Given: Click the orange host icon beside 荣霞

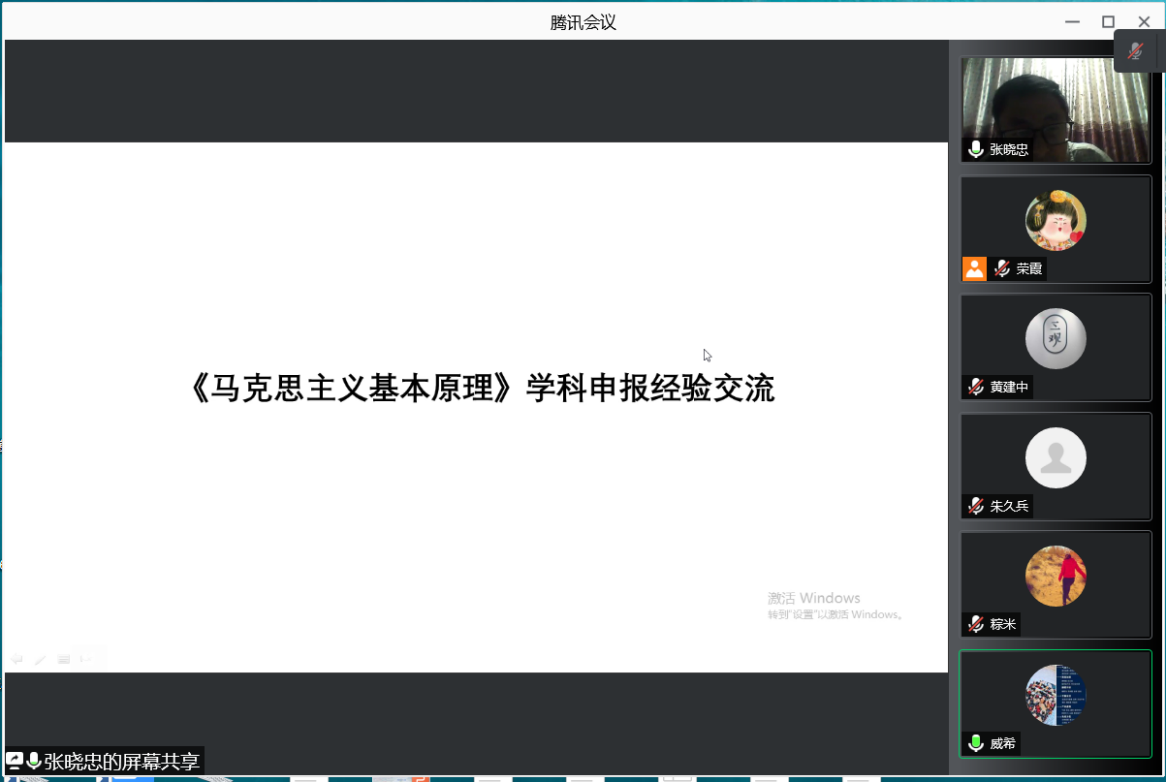Looking at the screenshot, I should coord(974,268).
